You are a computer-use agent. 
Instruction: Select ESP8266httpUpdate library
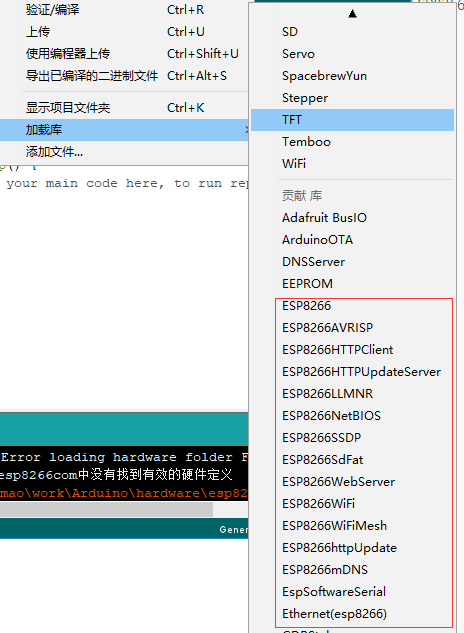[353, 548]
